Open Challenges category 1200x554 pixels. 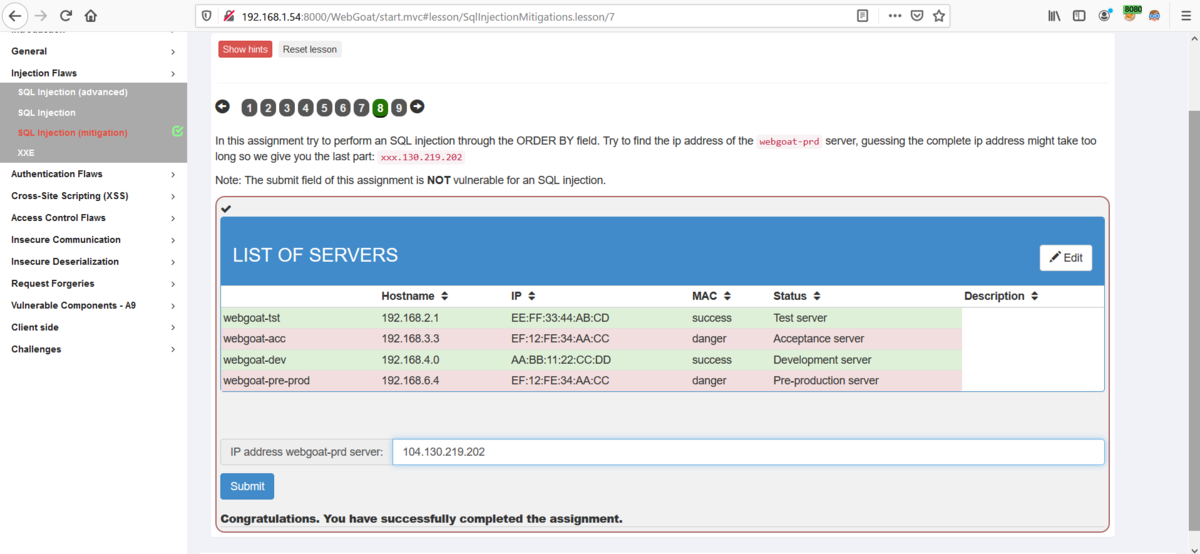(x=36, y=349)
